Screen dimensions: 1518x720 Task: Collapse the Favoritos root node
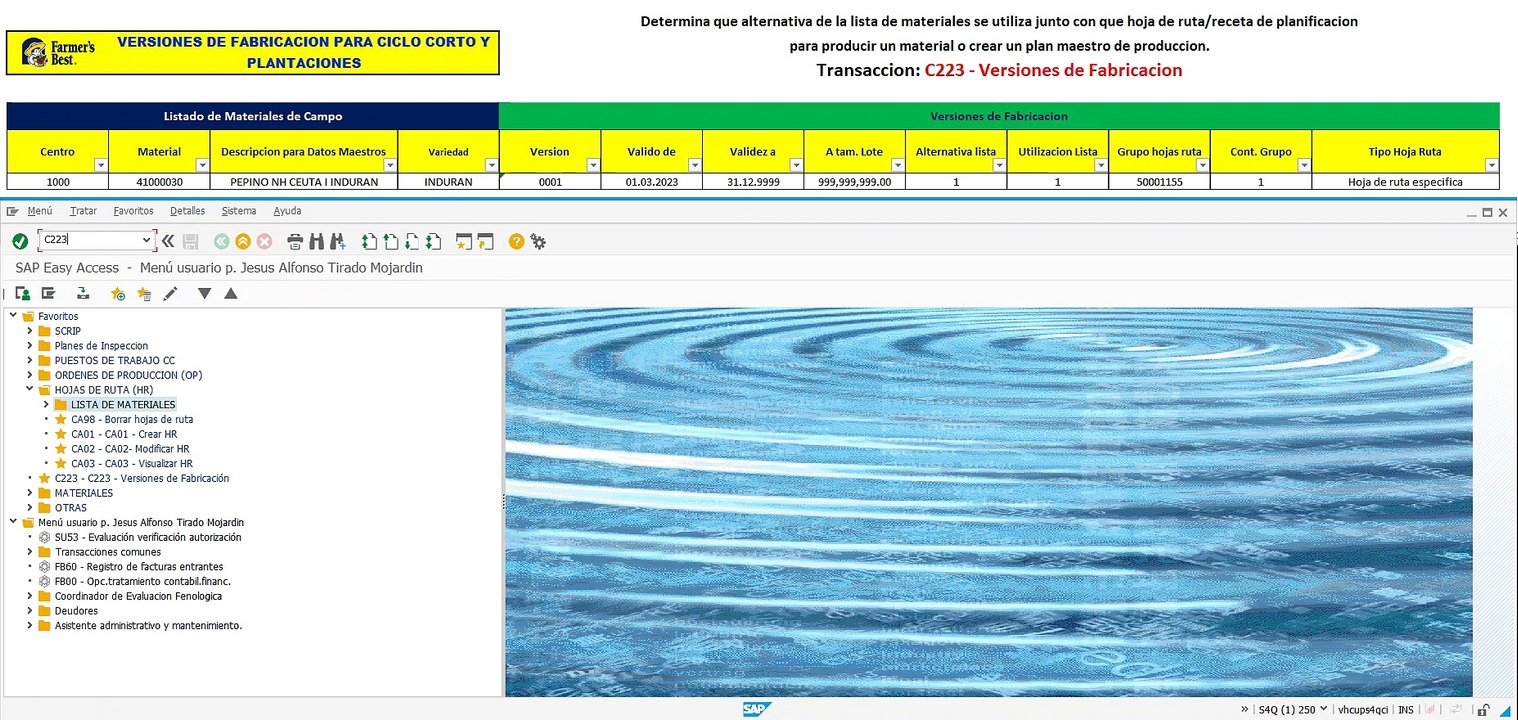(13, 316)
